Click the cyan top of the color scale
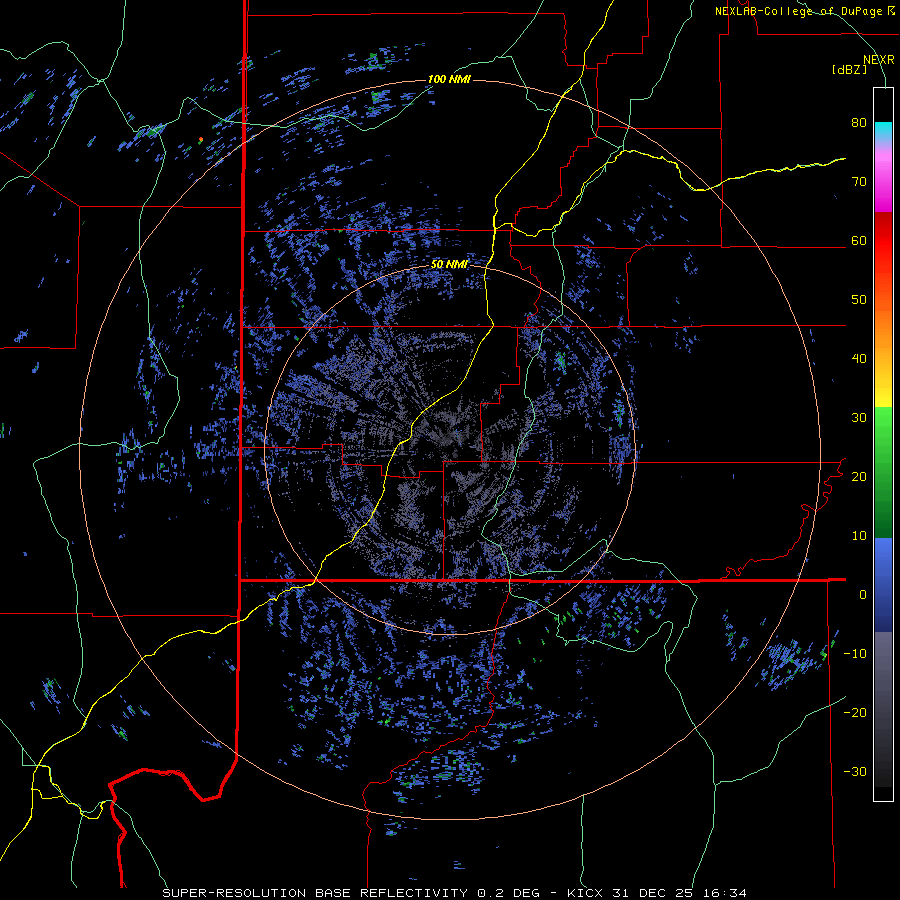This screenshot has height=900, width=900. coord(883,131)
